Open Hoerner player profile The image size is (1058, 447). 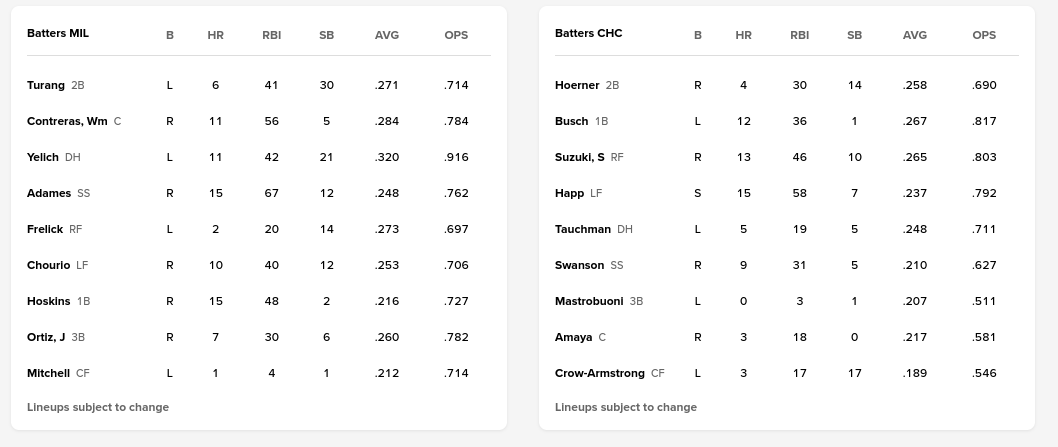click(x=577, y=85)
